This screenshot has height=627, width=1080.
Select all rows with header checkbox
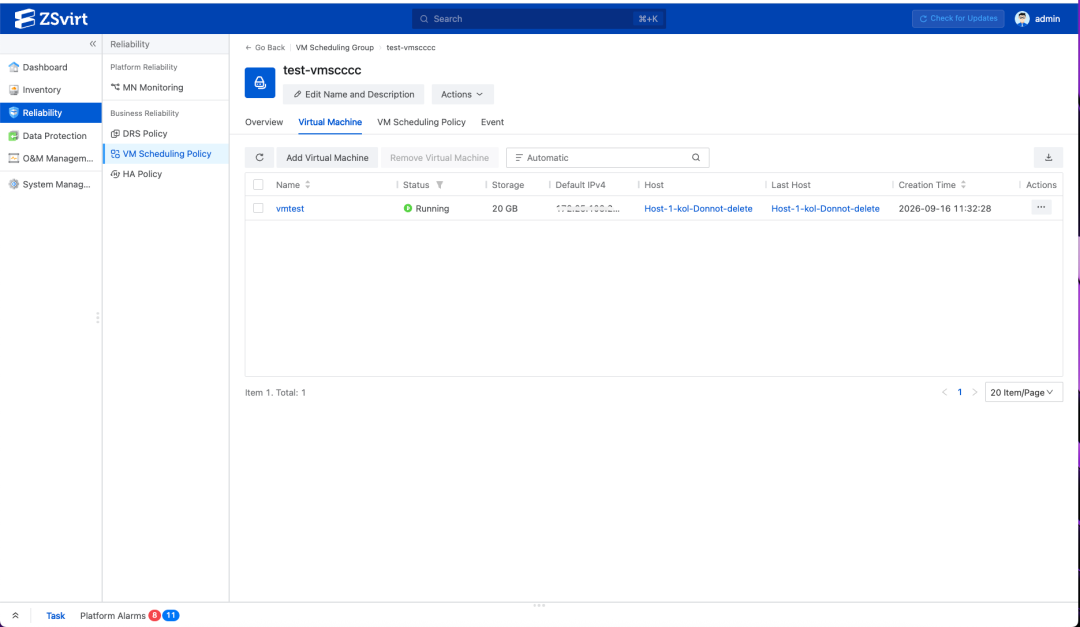(x=258, y=185)
